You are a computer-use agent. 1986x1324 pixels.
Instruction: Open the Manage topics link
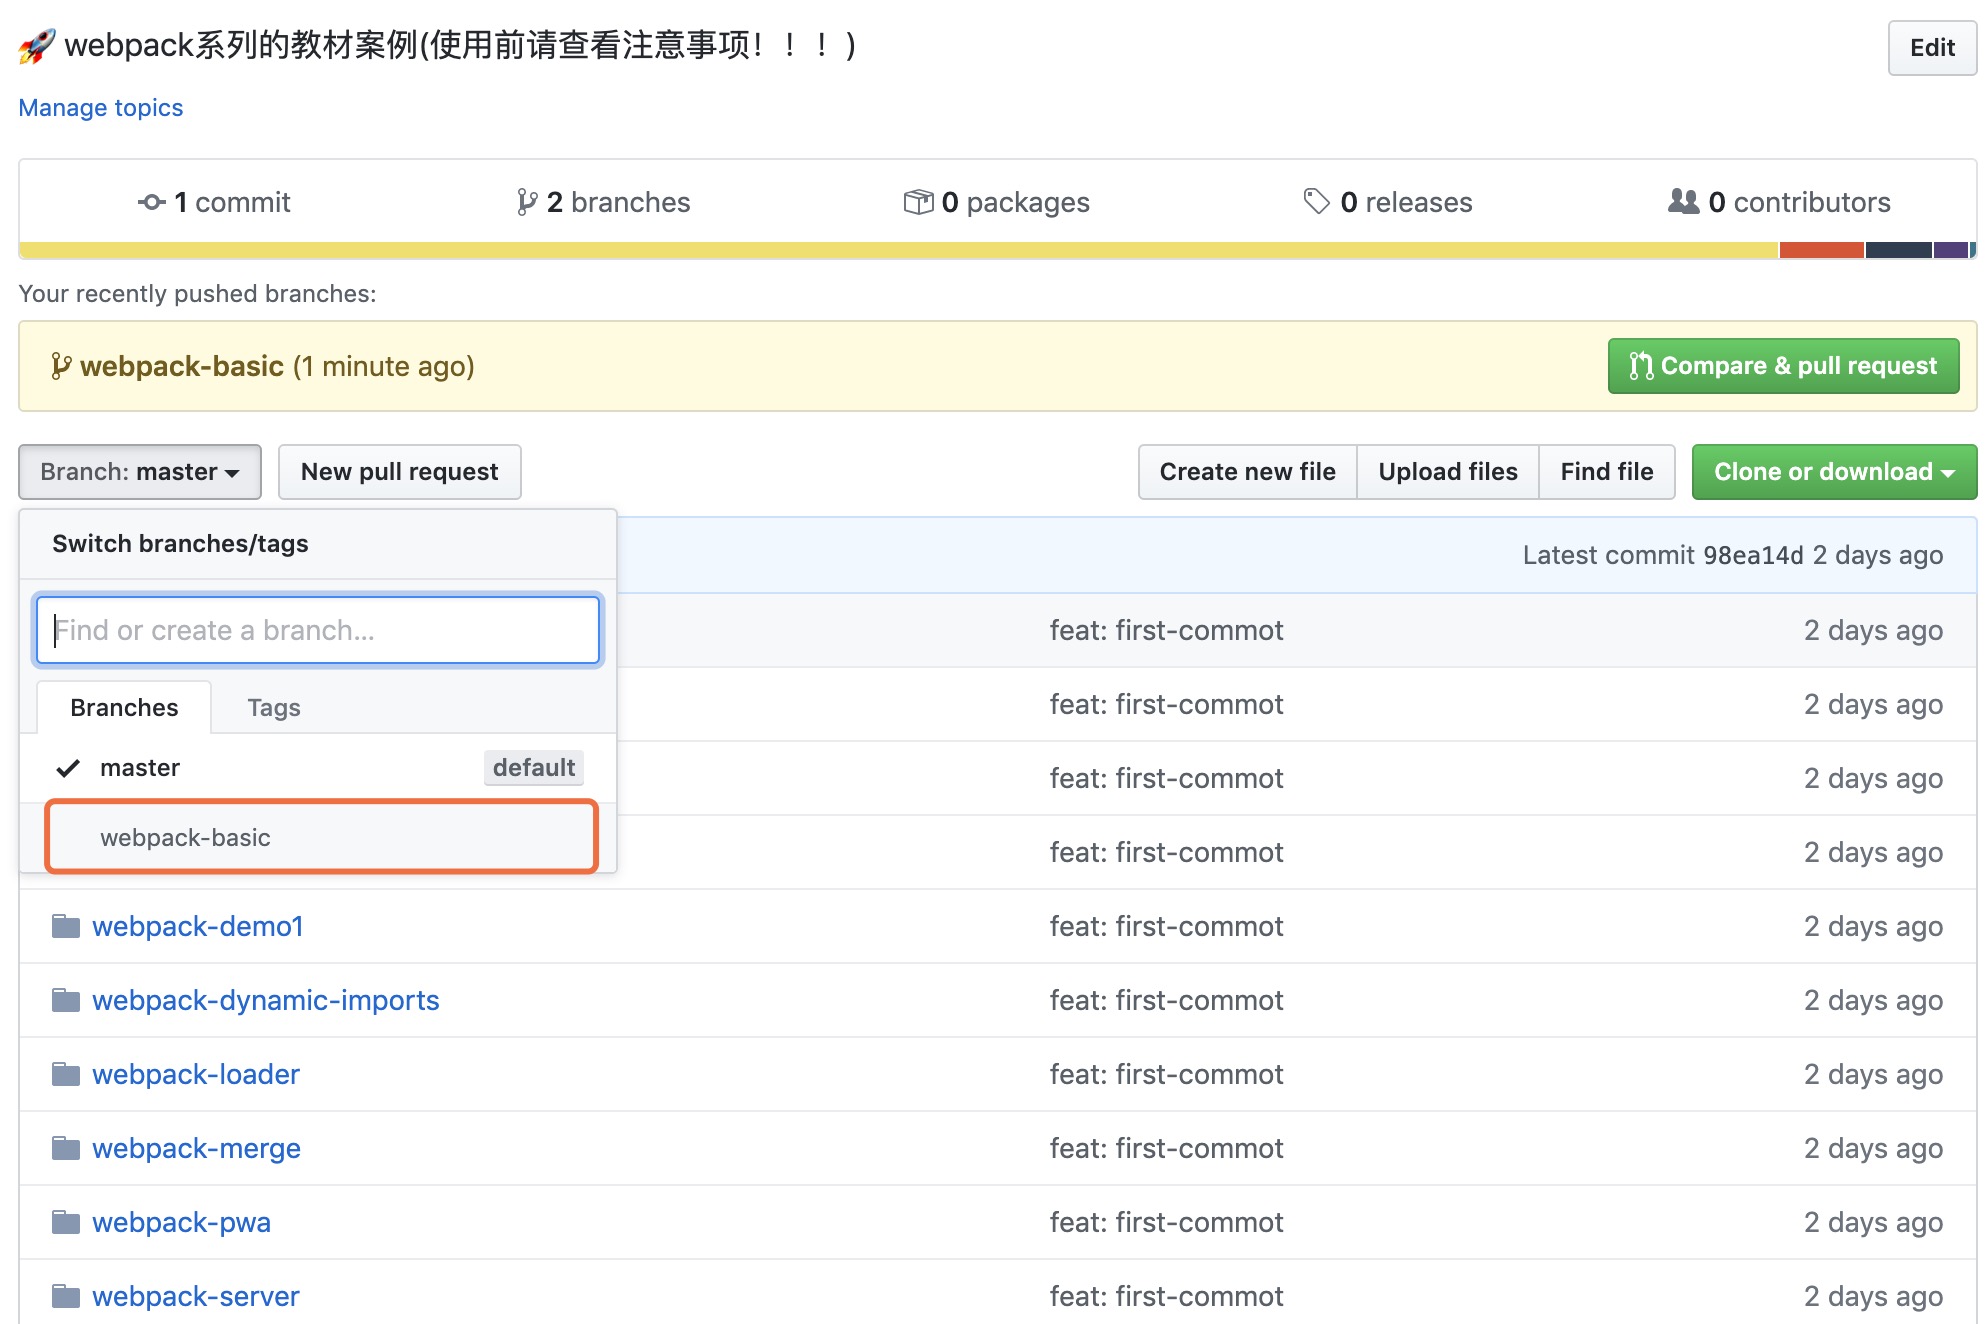pyautogui.click(x=101, y=107)
